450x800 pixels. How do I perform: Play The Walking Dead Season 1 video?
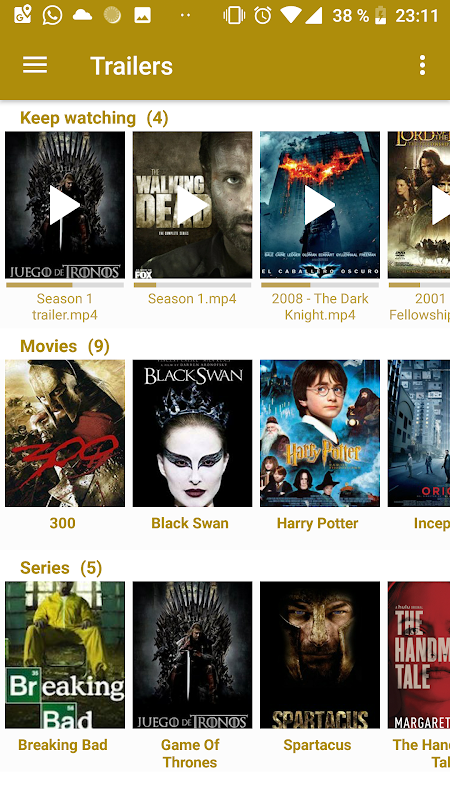pyautogui.click(x=192, y=205)
